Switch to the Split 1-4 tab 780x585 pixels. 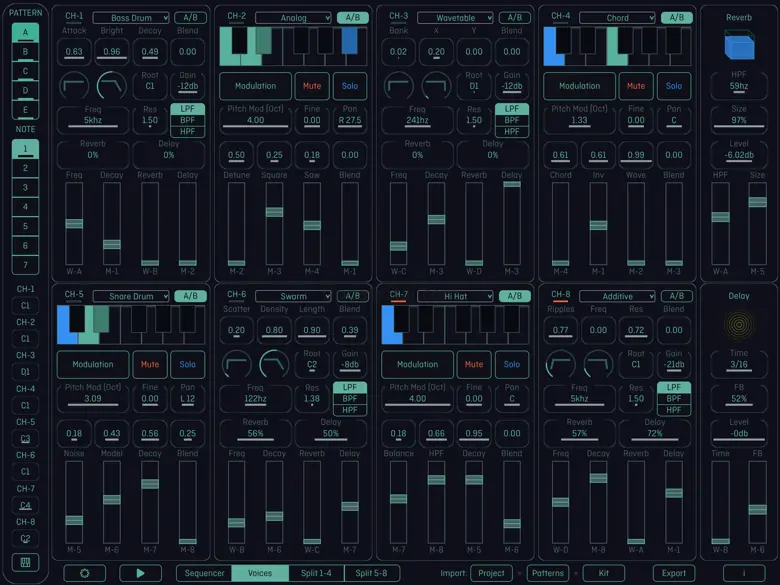coord(316,573)
